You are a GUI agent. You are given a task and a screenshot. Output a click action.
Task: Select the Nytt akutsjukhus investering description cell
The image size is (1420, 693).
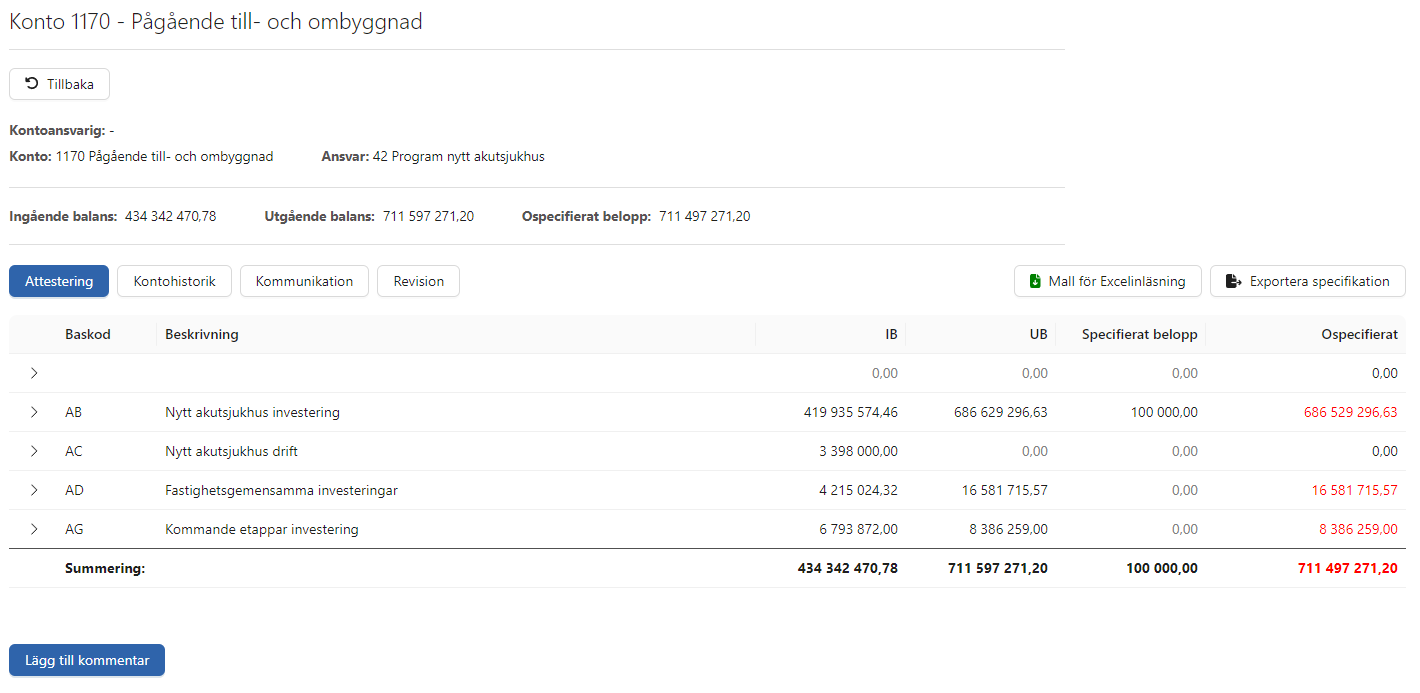point(252,412)
